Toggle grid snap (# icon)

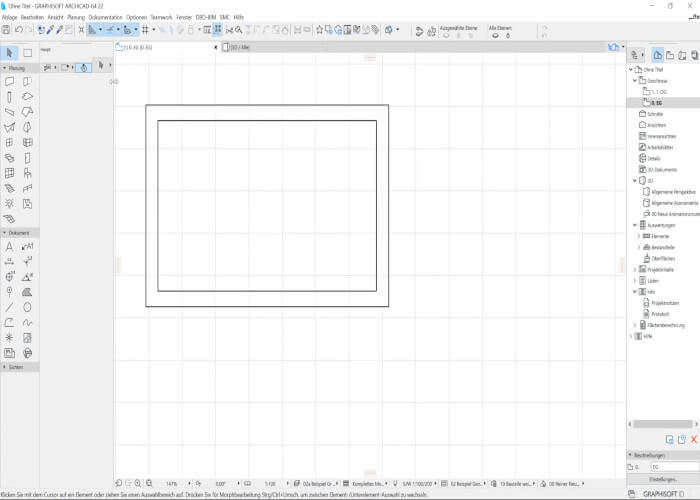point(146,30)
